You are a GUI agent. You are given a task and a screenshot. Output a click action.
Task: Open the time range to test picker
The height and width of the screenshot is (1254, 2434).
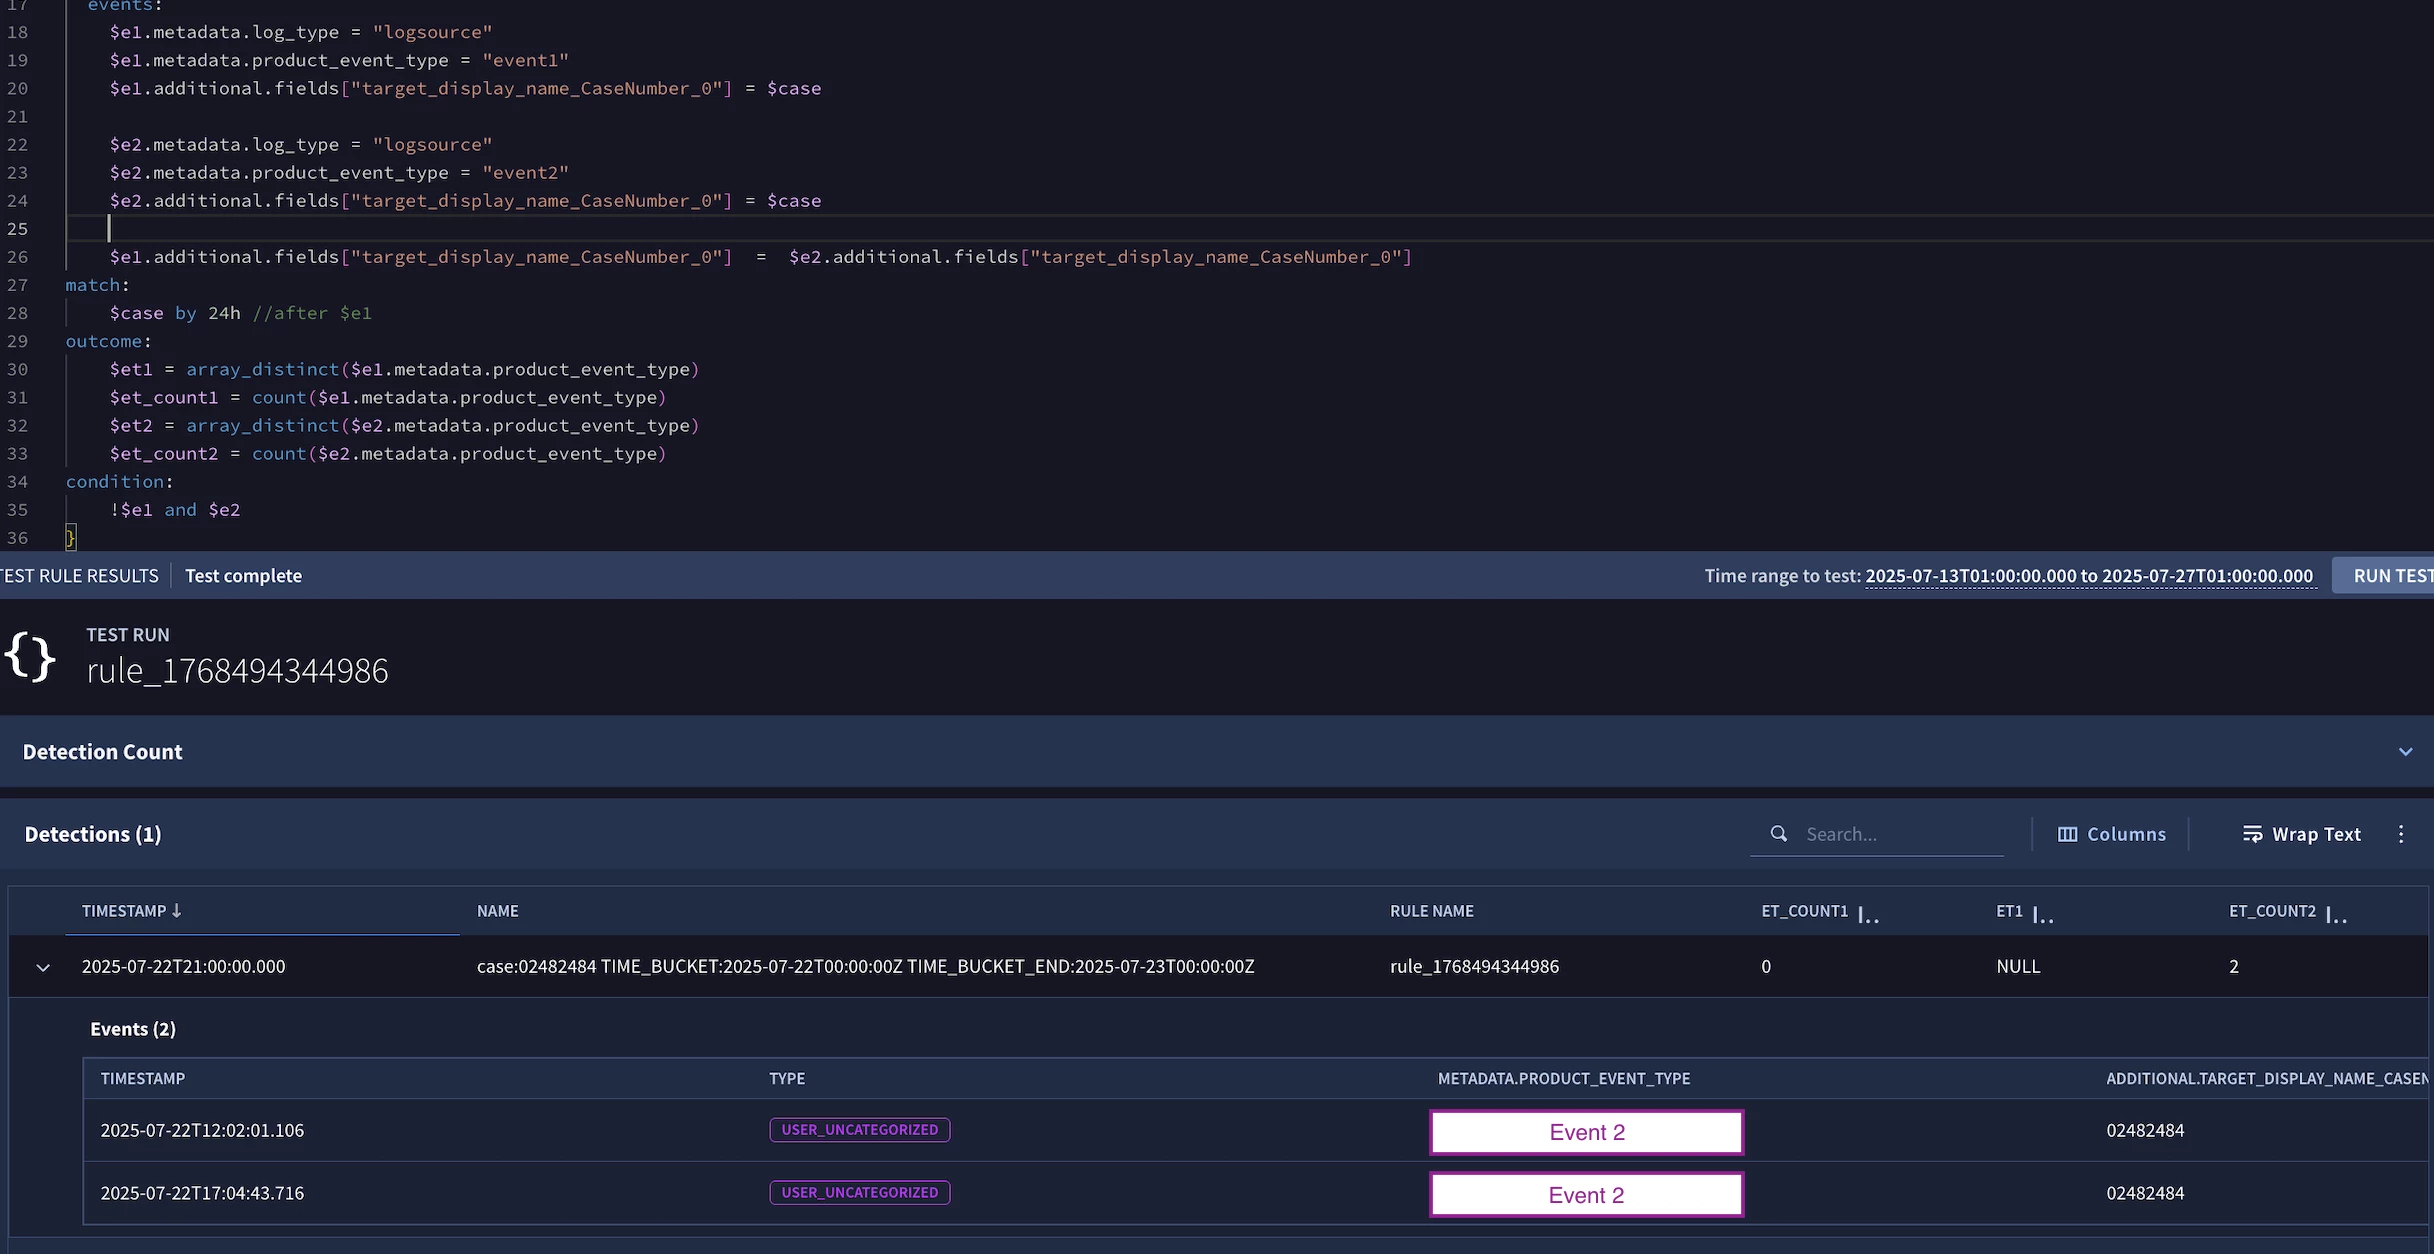[x=2088, y=575]
